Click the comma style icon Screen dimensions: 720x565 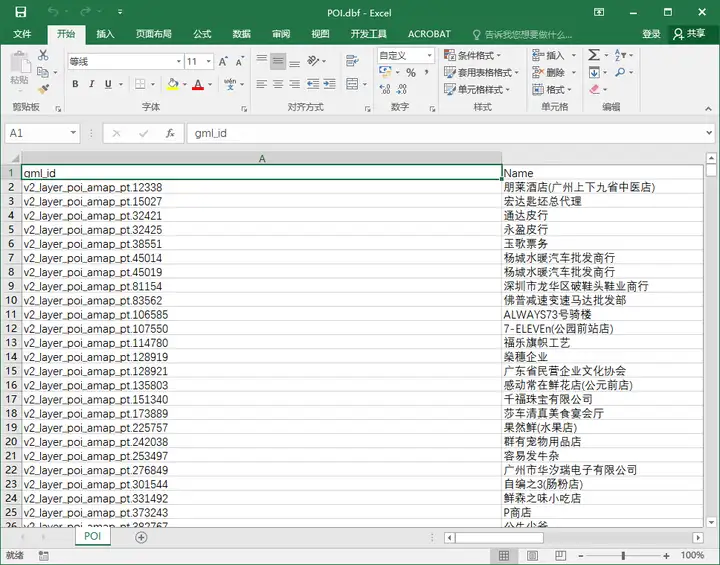pos(427,72)
